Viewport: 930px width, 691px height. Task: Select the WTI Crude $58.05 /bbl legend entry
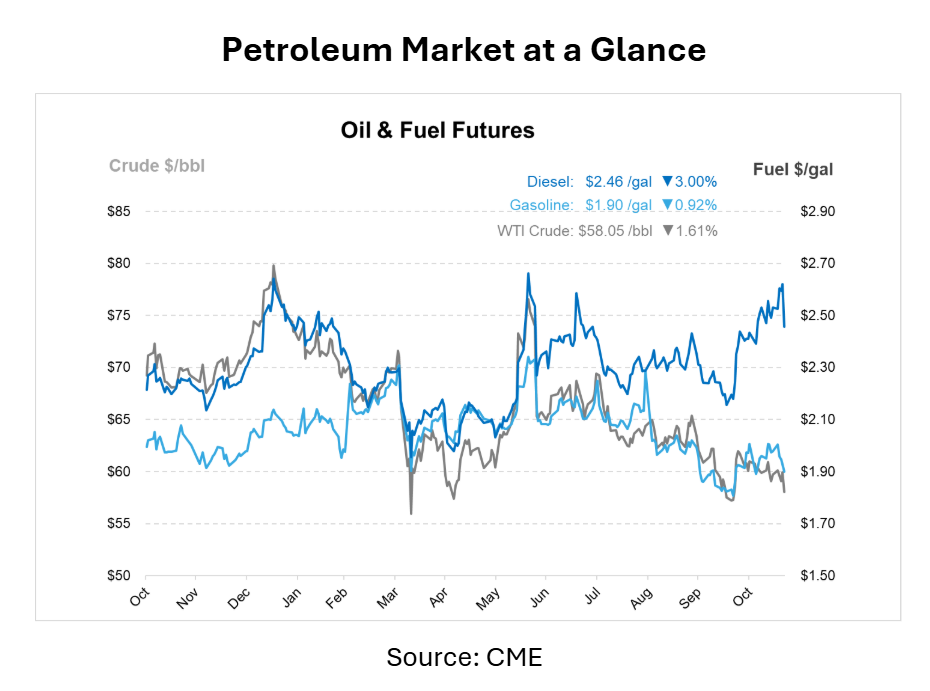pyautogui.click(x=575, y=231)
